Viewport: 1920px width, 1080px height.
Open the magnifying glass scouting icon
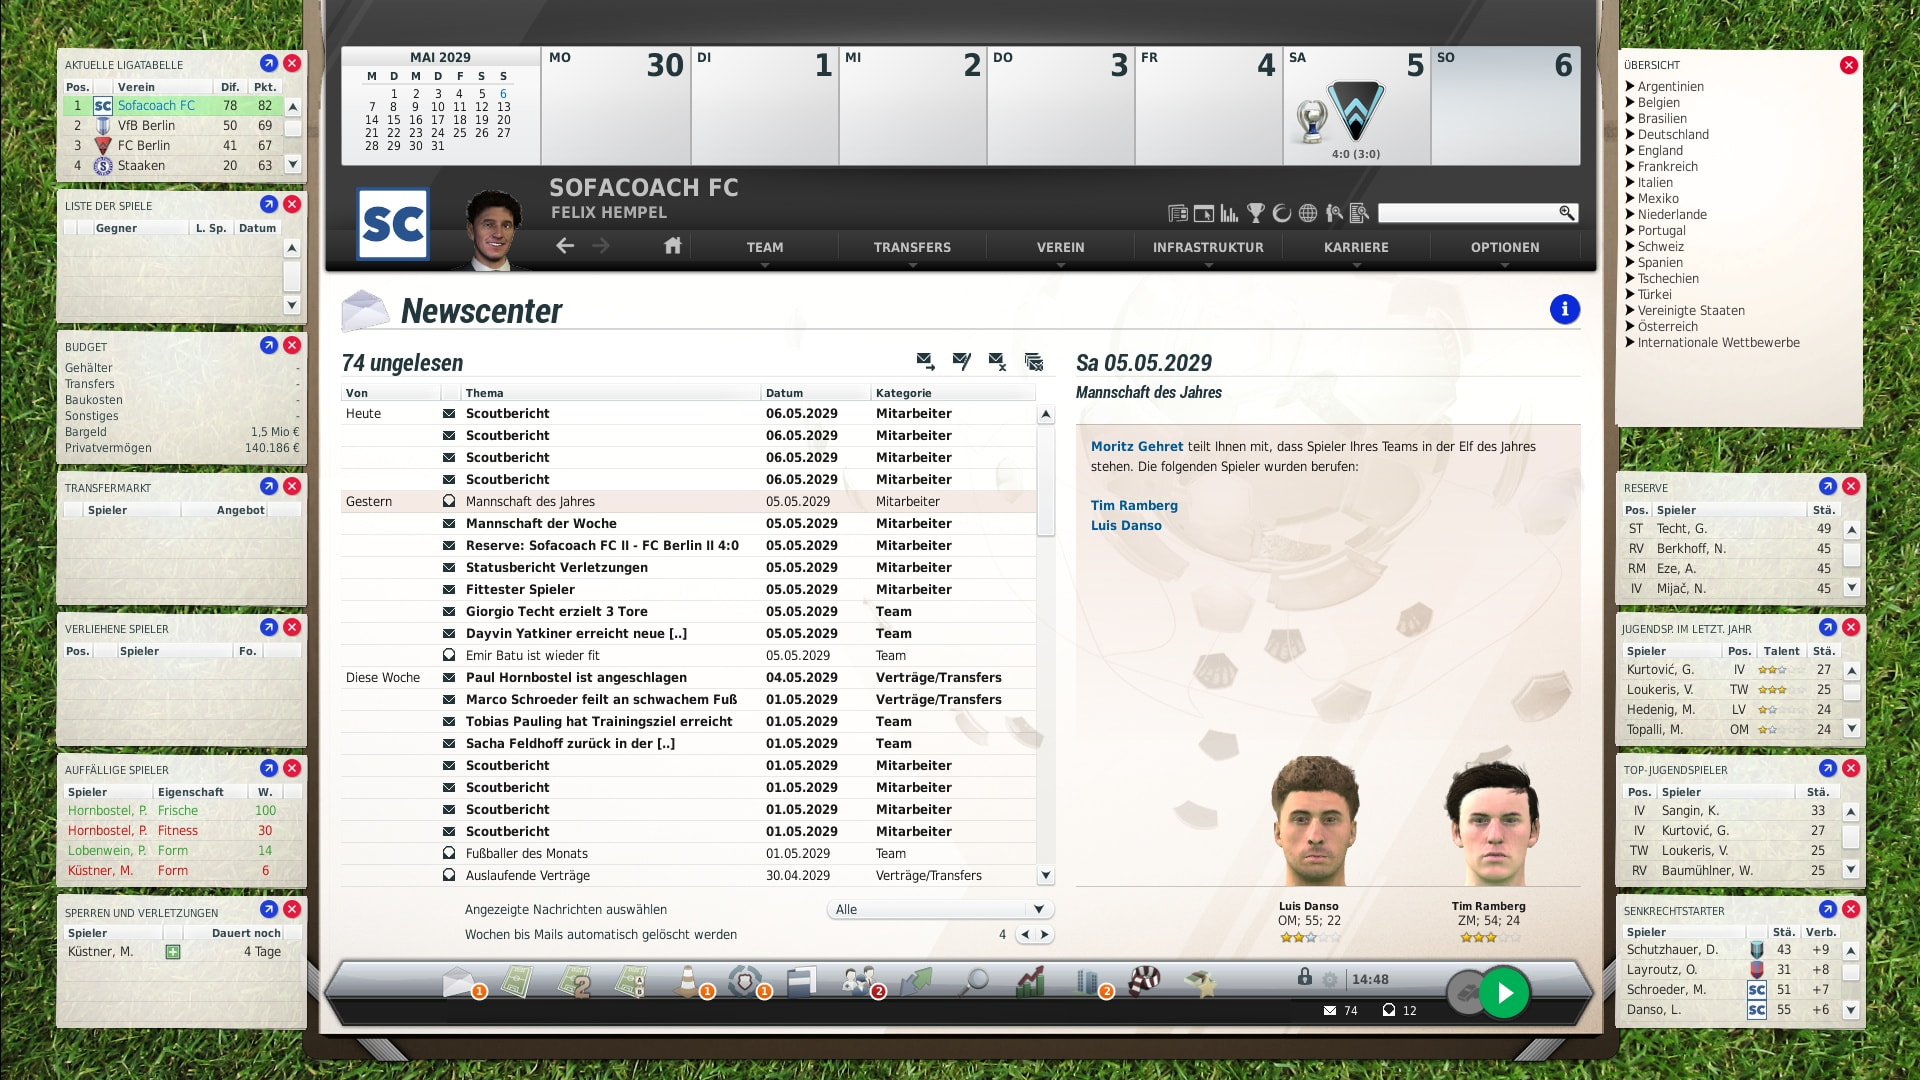click(974, 981)
